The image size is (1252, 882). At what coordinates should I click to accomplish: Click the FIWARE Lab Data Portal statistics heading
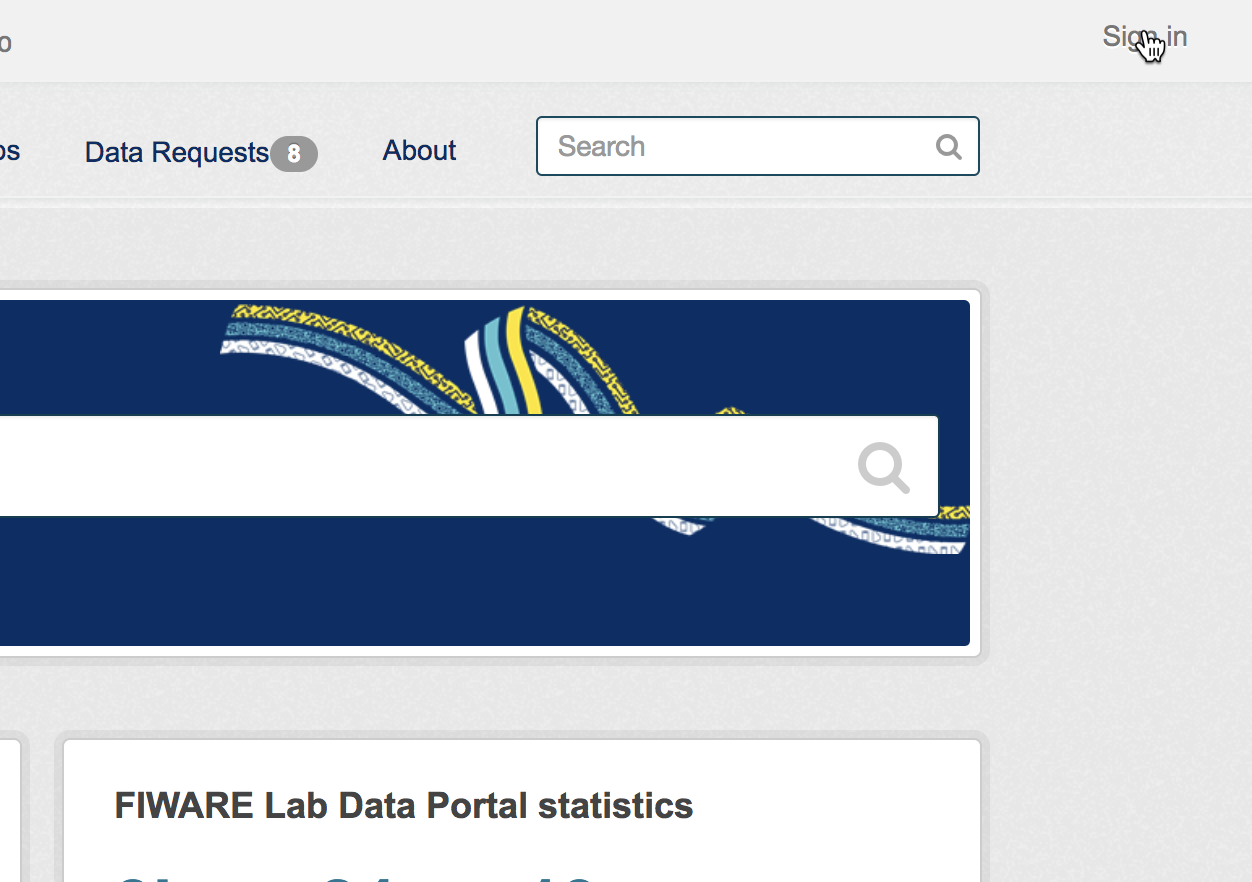pos(404,805)
